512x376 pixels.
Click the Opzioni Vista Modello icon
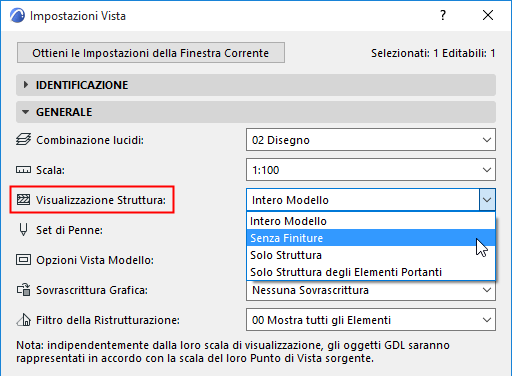[23, 259]
